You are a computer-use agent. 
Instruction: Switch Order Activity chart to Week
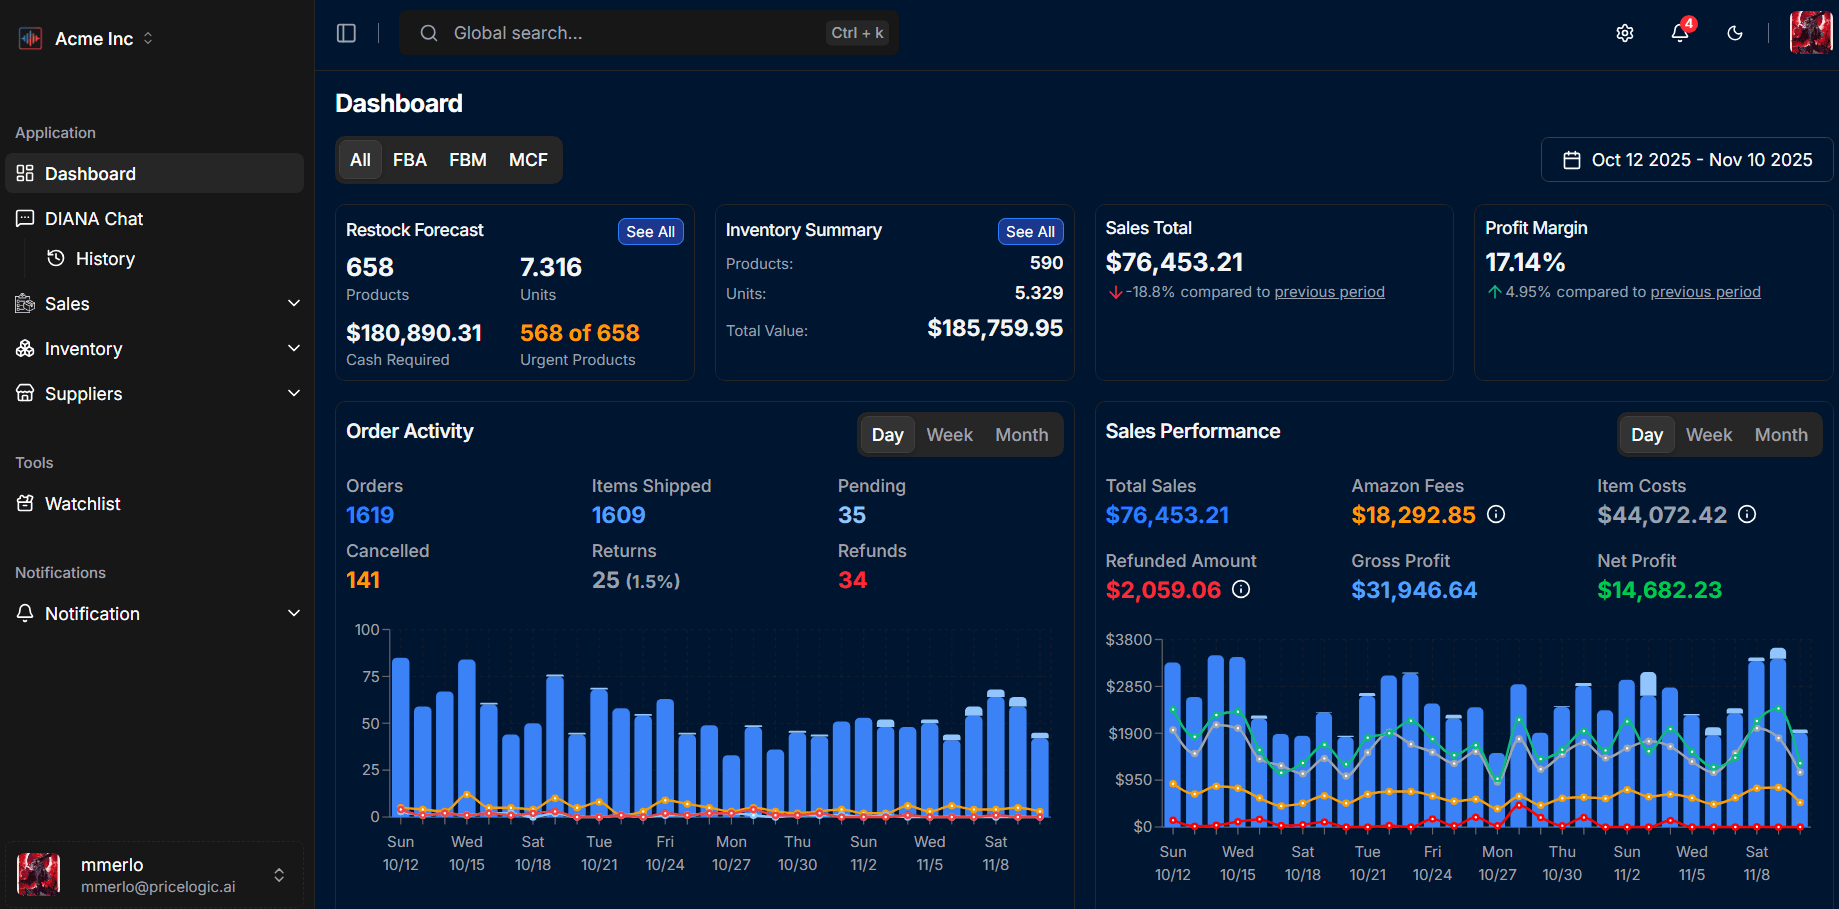point(949,435)
